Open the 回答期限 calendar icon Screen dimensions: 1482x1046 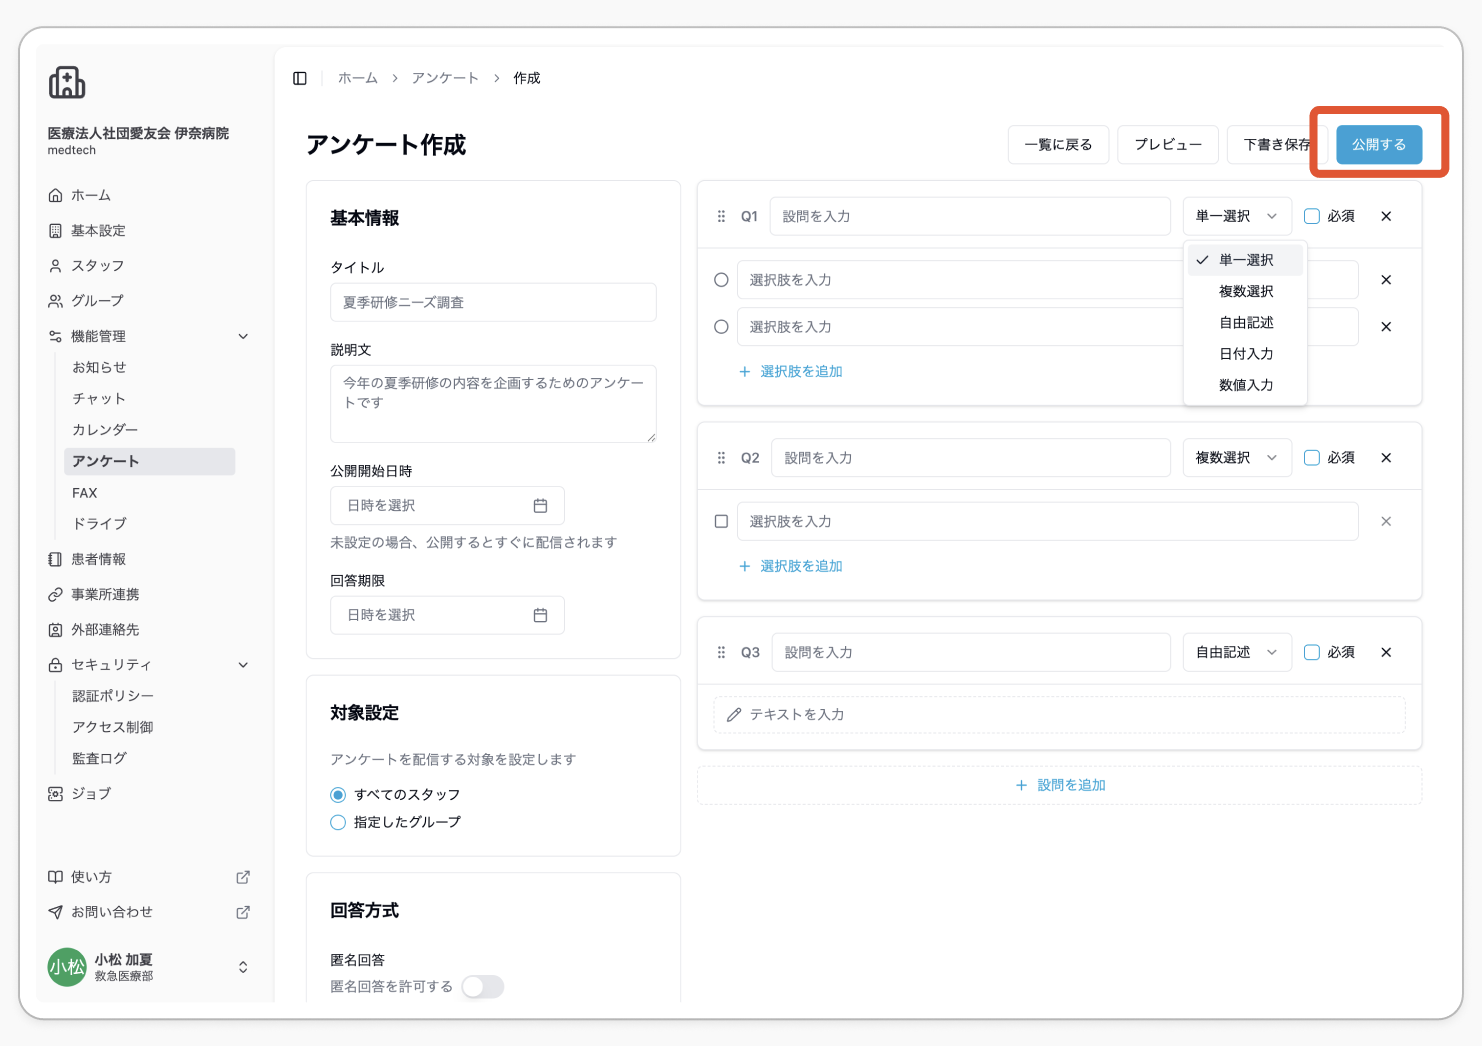pyautogui.click(x=540, y=615)
